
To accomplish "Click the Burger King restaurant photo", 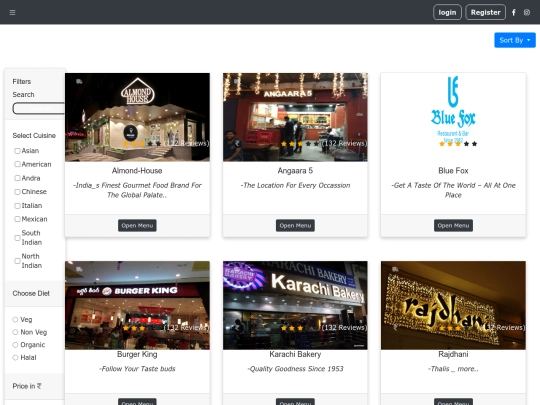I will coord(137,305).
